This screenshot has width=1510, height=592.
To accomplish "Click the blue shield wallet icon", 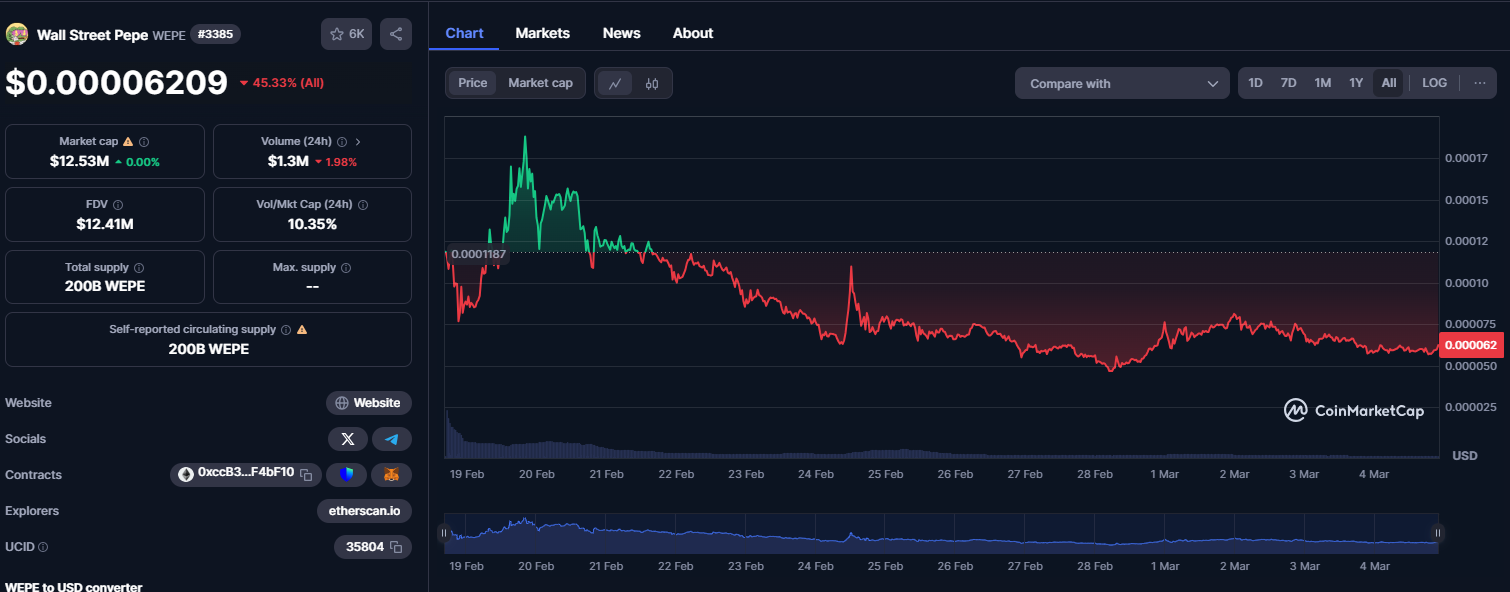I will [346, 474].
